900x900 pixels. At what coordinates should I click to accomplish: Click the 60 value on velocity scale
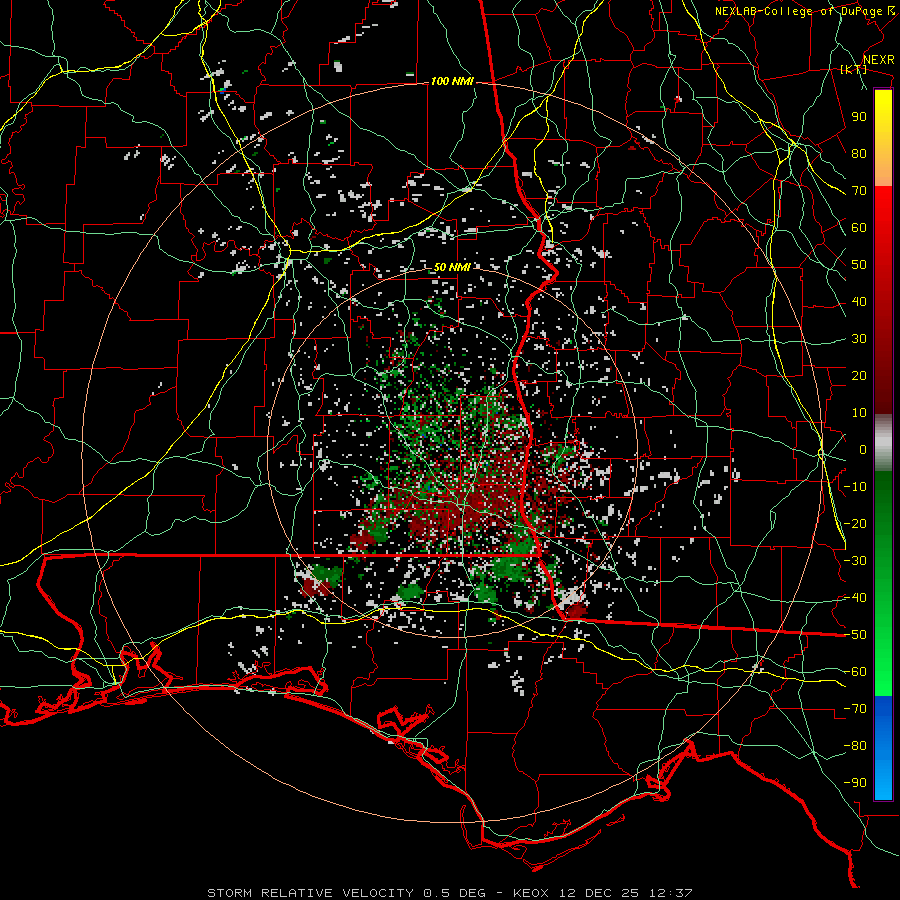(x=859, y=228)
